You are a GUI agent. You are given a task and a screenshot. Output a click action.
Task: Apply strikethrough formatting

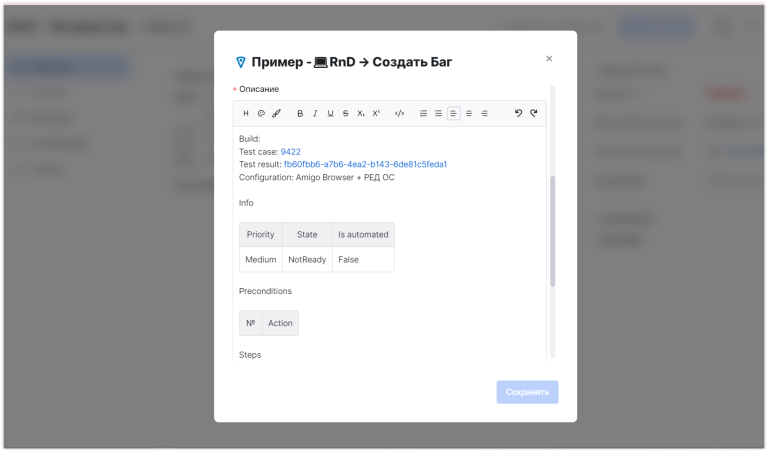pyautogui.click(x=346, y=114)
